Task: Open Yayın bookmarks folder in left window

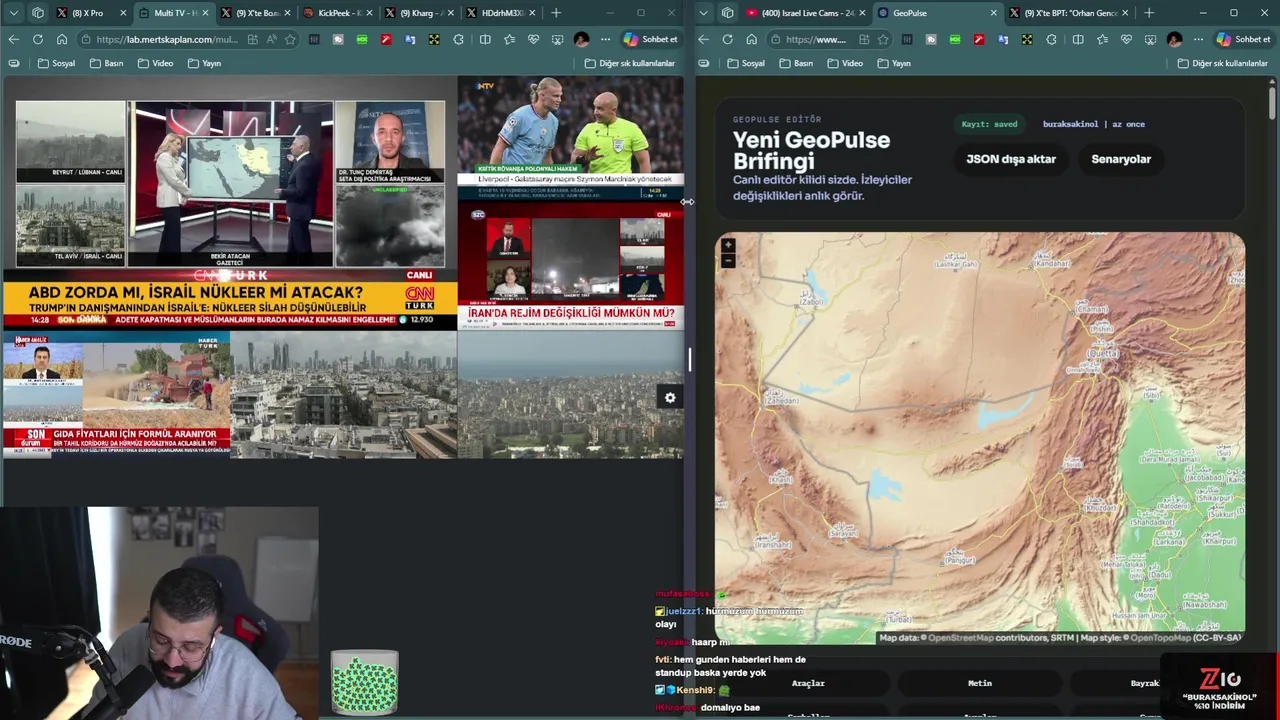Action: [x=204, y=63]
